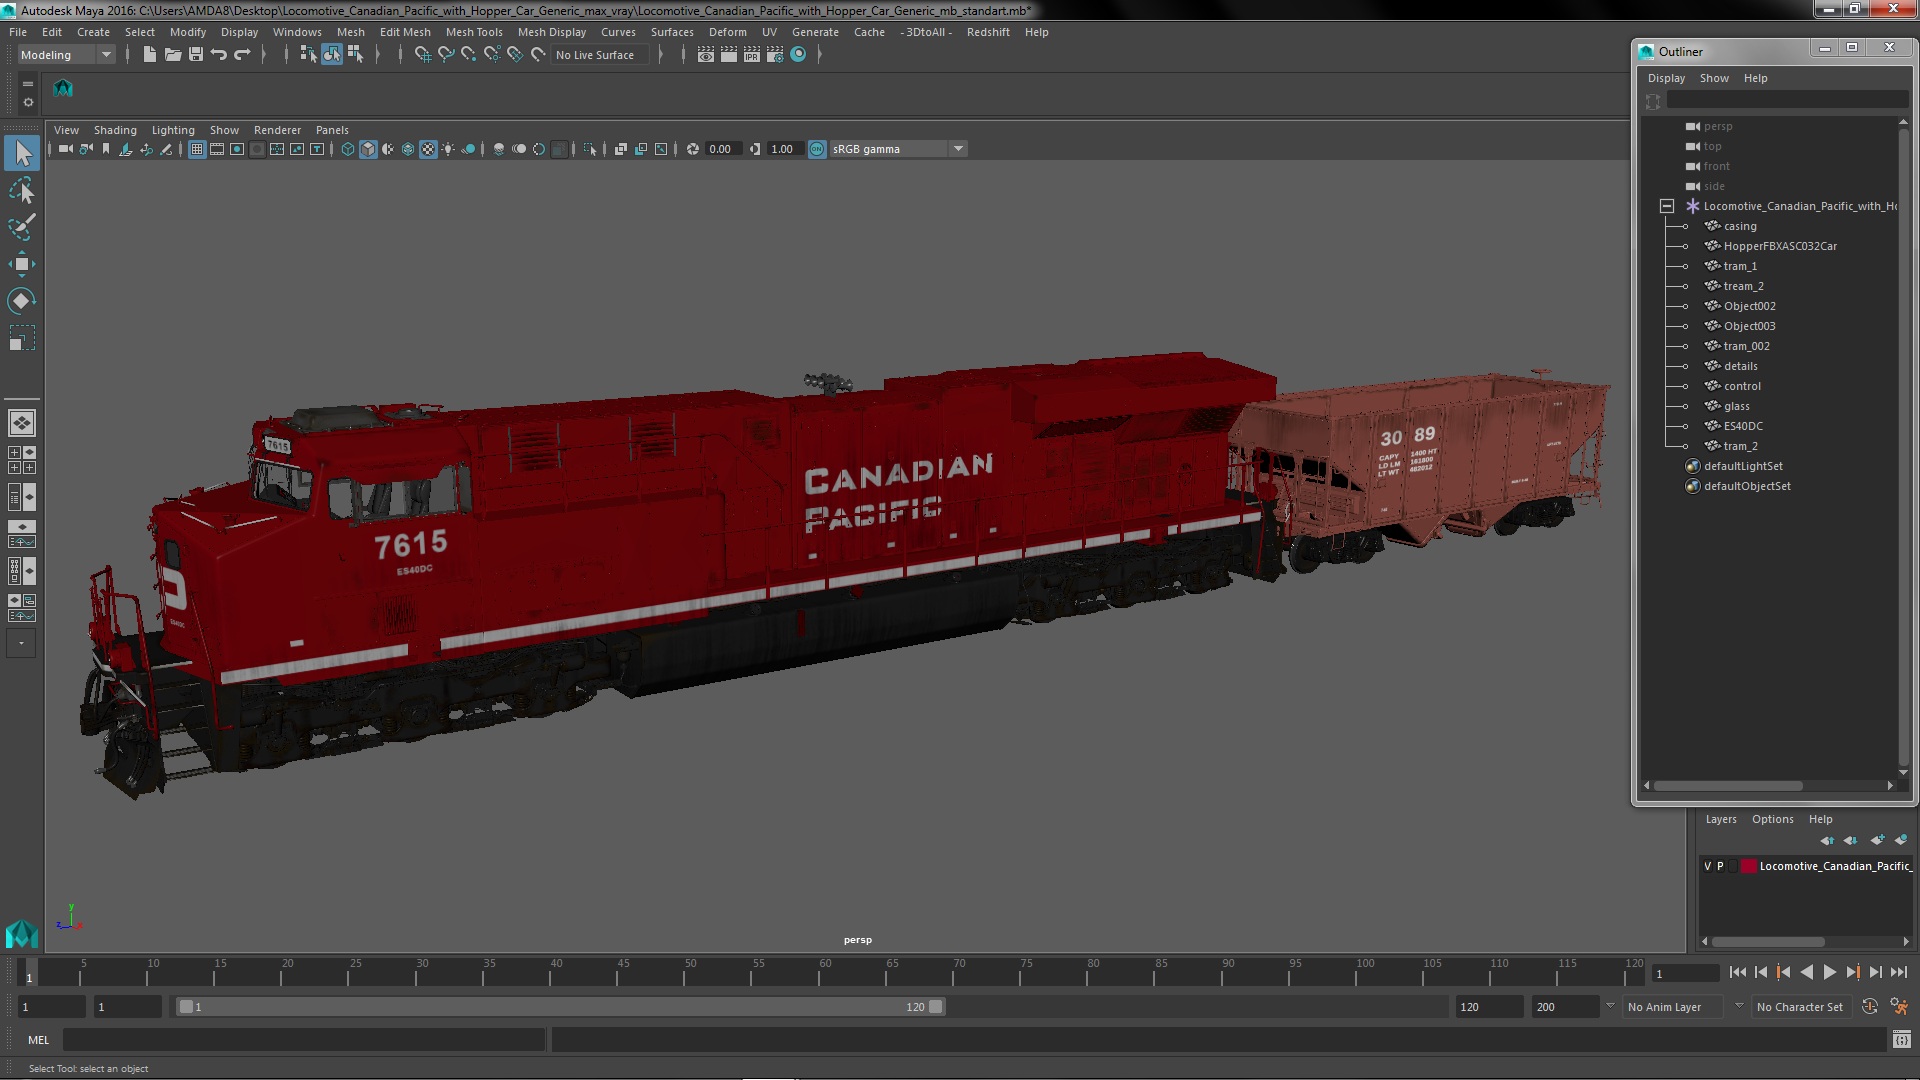Image resolution: width=1920 pixels, height=1080 pixels.
Task: Click the time range slider bar
Action: (560, 1007)
